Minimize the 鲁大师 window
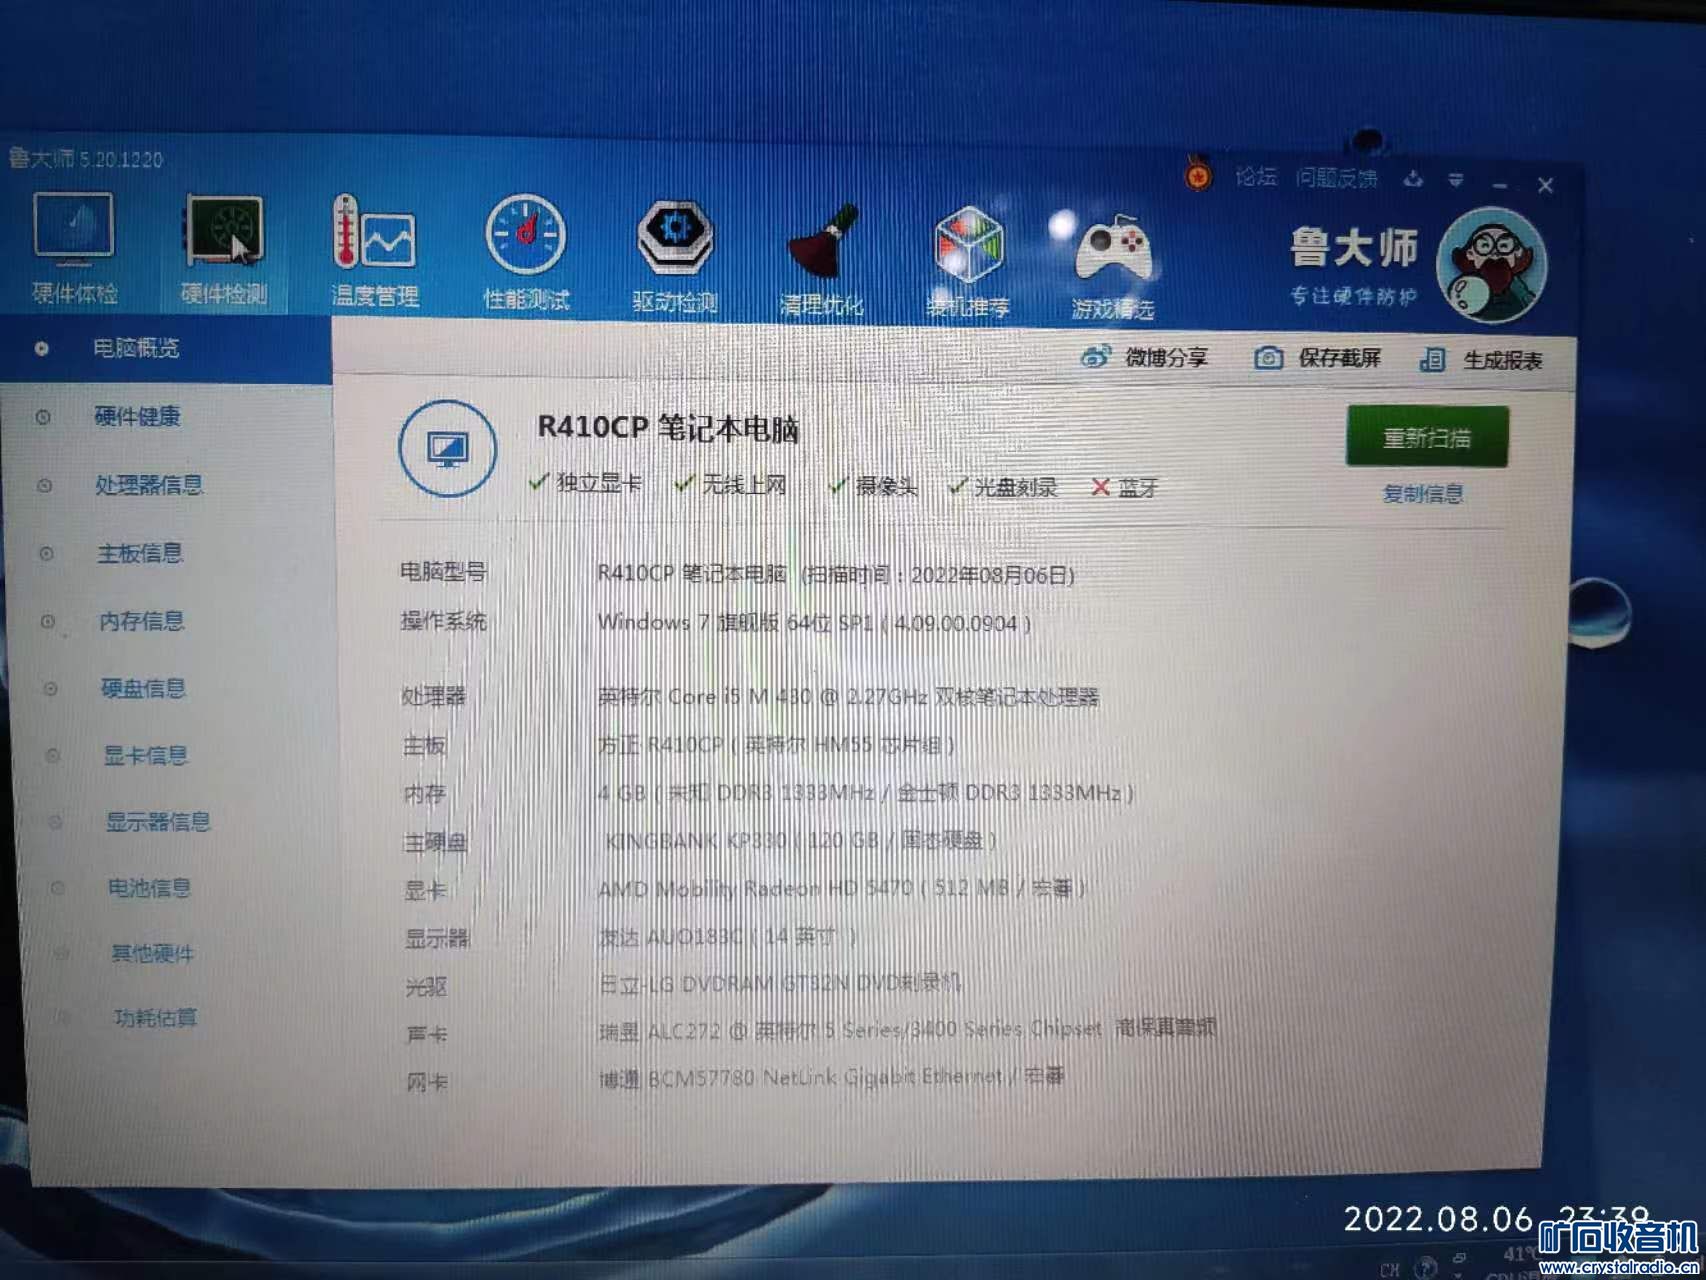The height and width of the screenshot is (1280, 1706). 1499,184
